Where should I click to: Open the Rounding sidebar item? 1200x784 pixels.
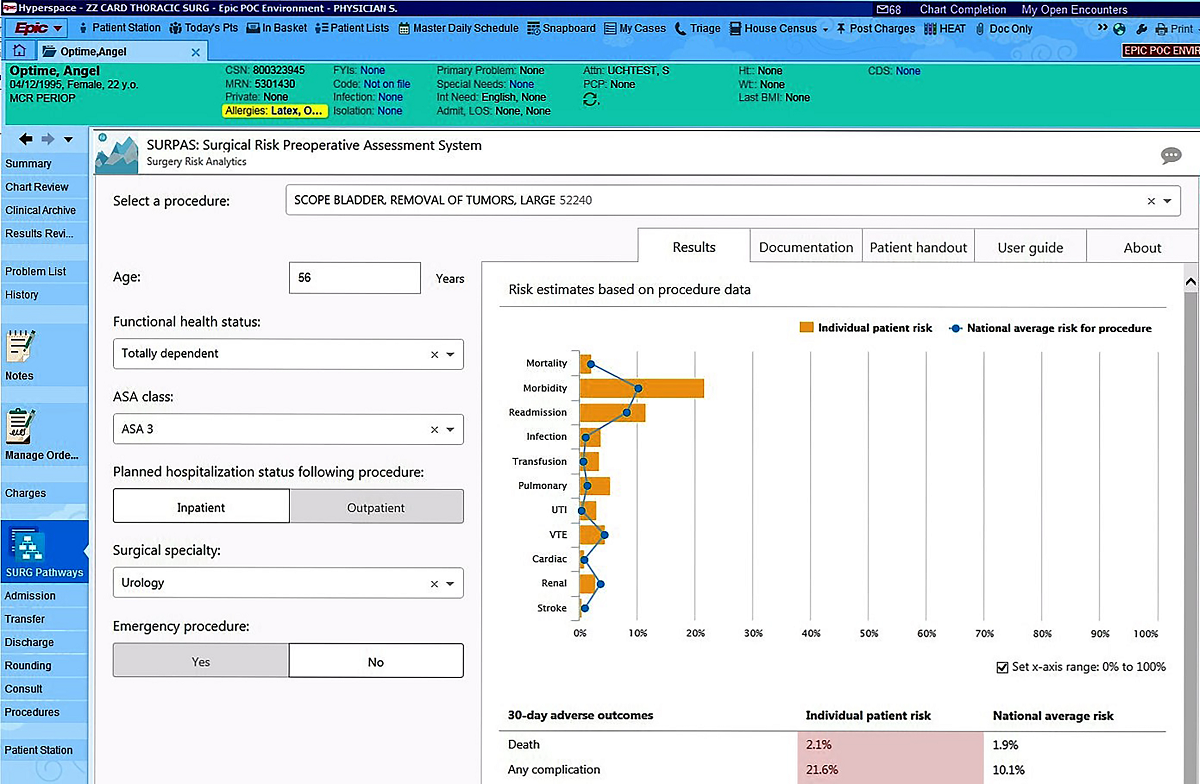[x=44, y=665]
